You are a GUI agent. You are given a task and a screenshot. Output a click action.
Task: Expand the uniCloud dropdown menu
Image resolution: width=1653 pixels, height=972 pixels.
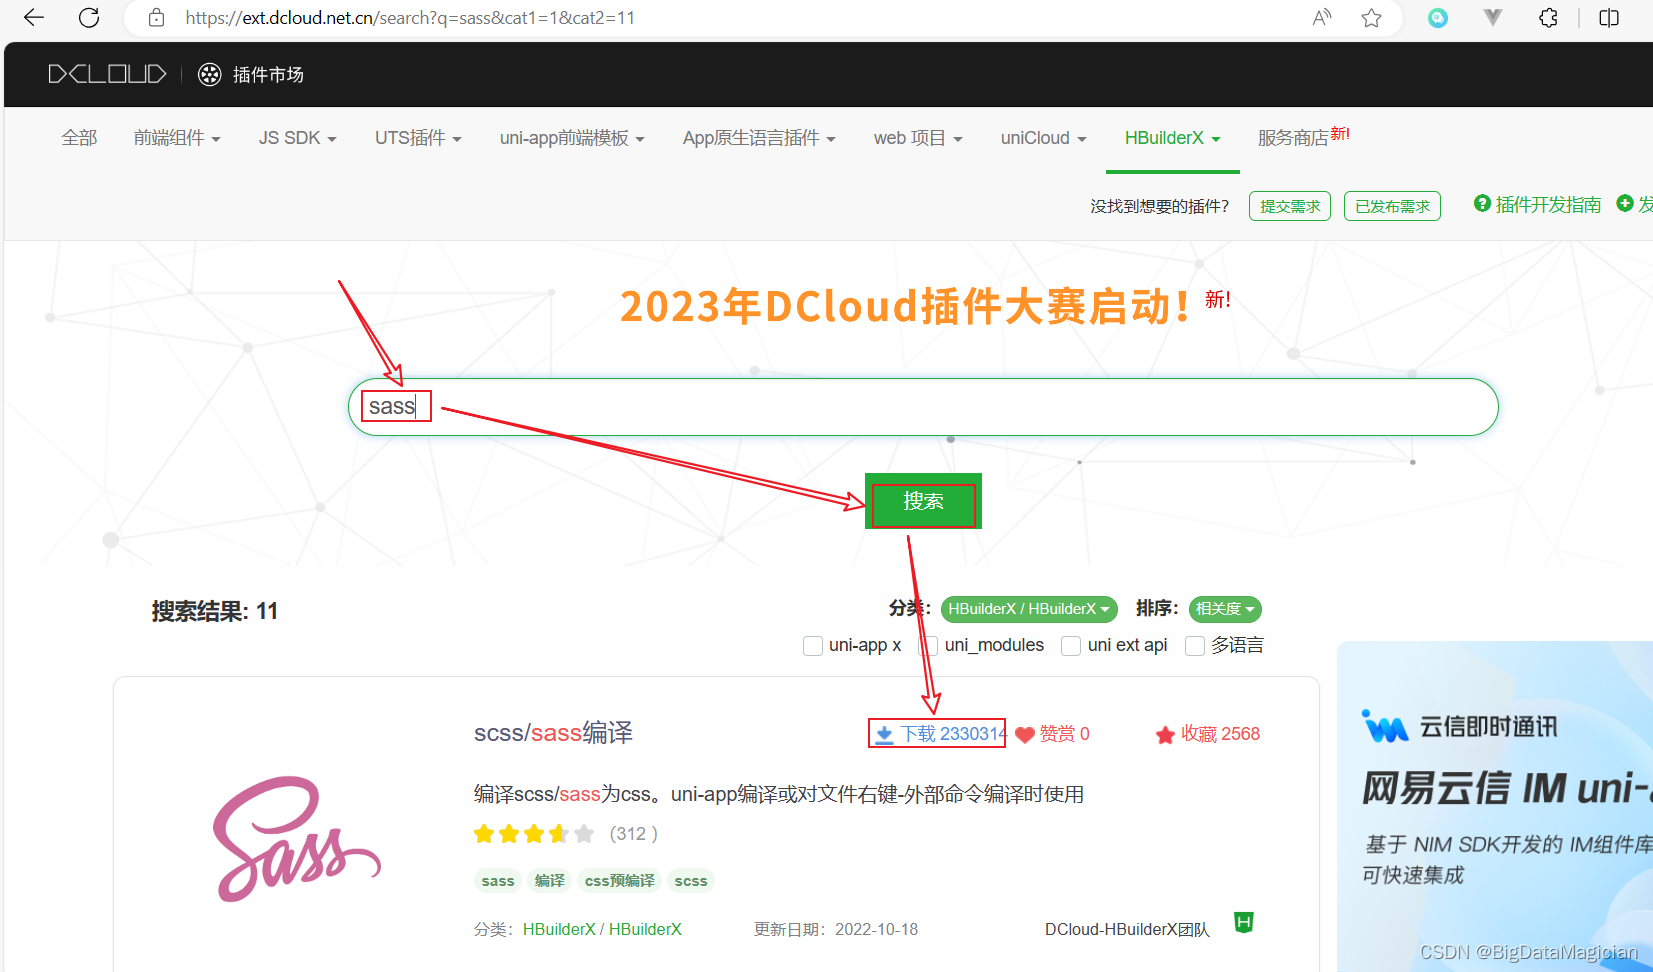[x=1044, y=138]
